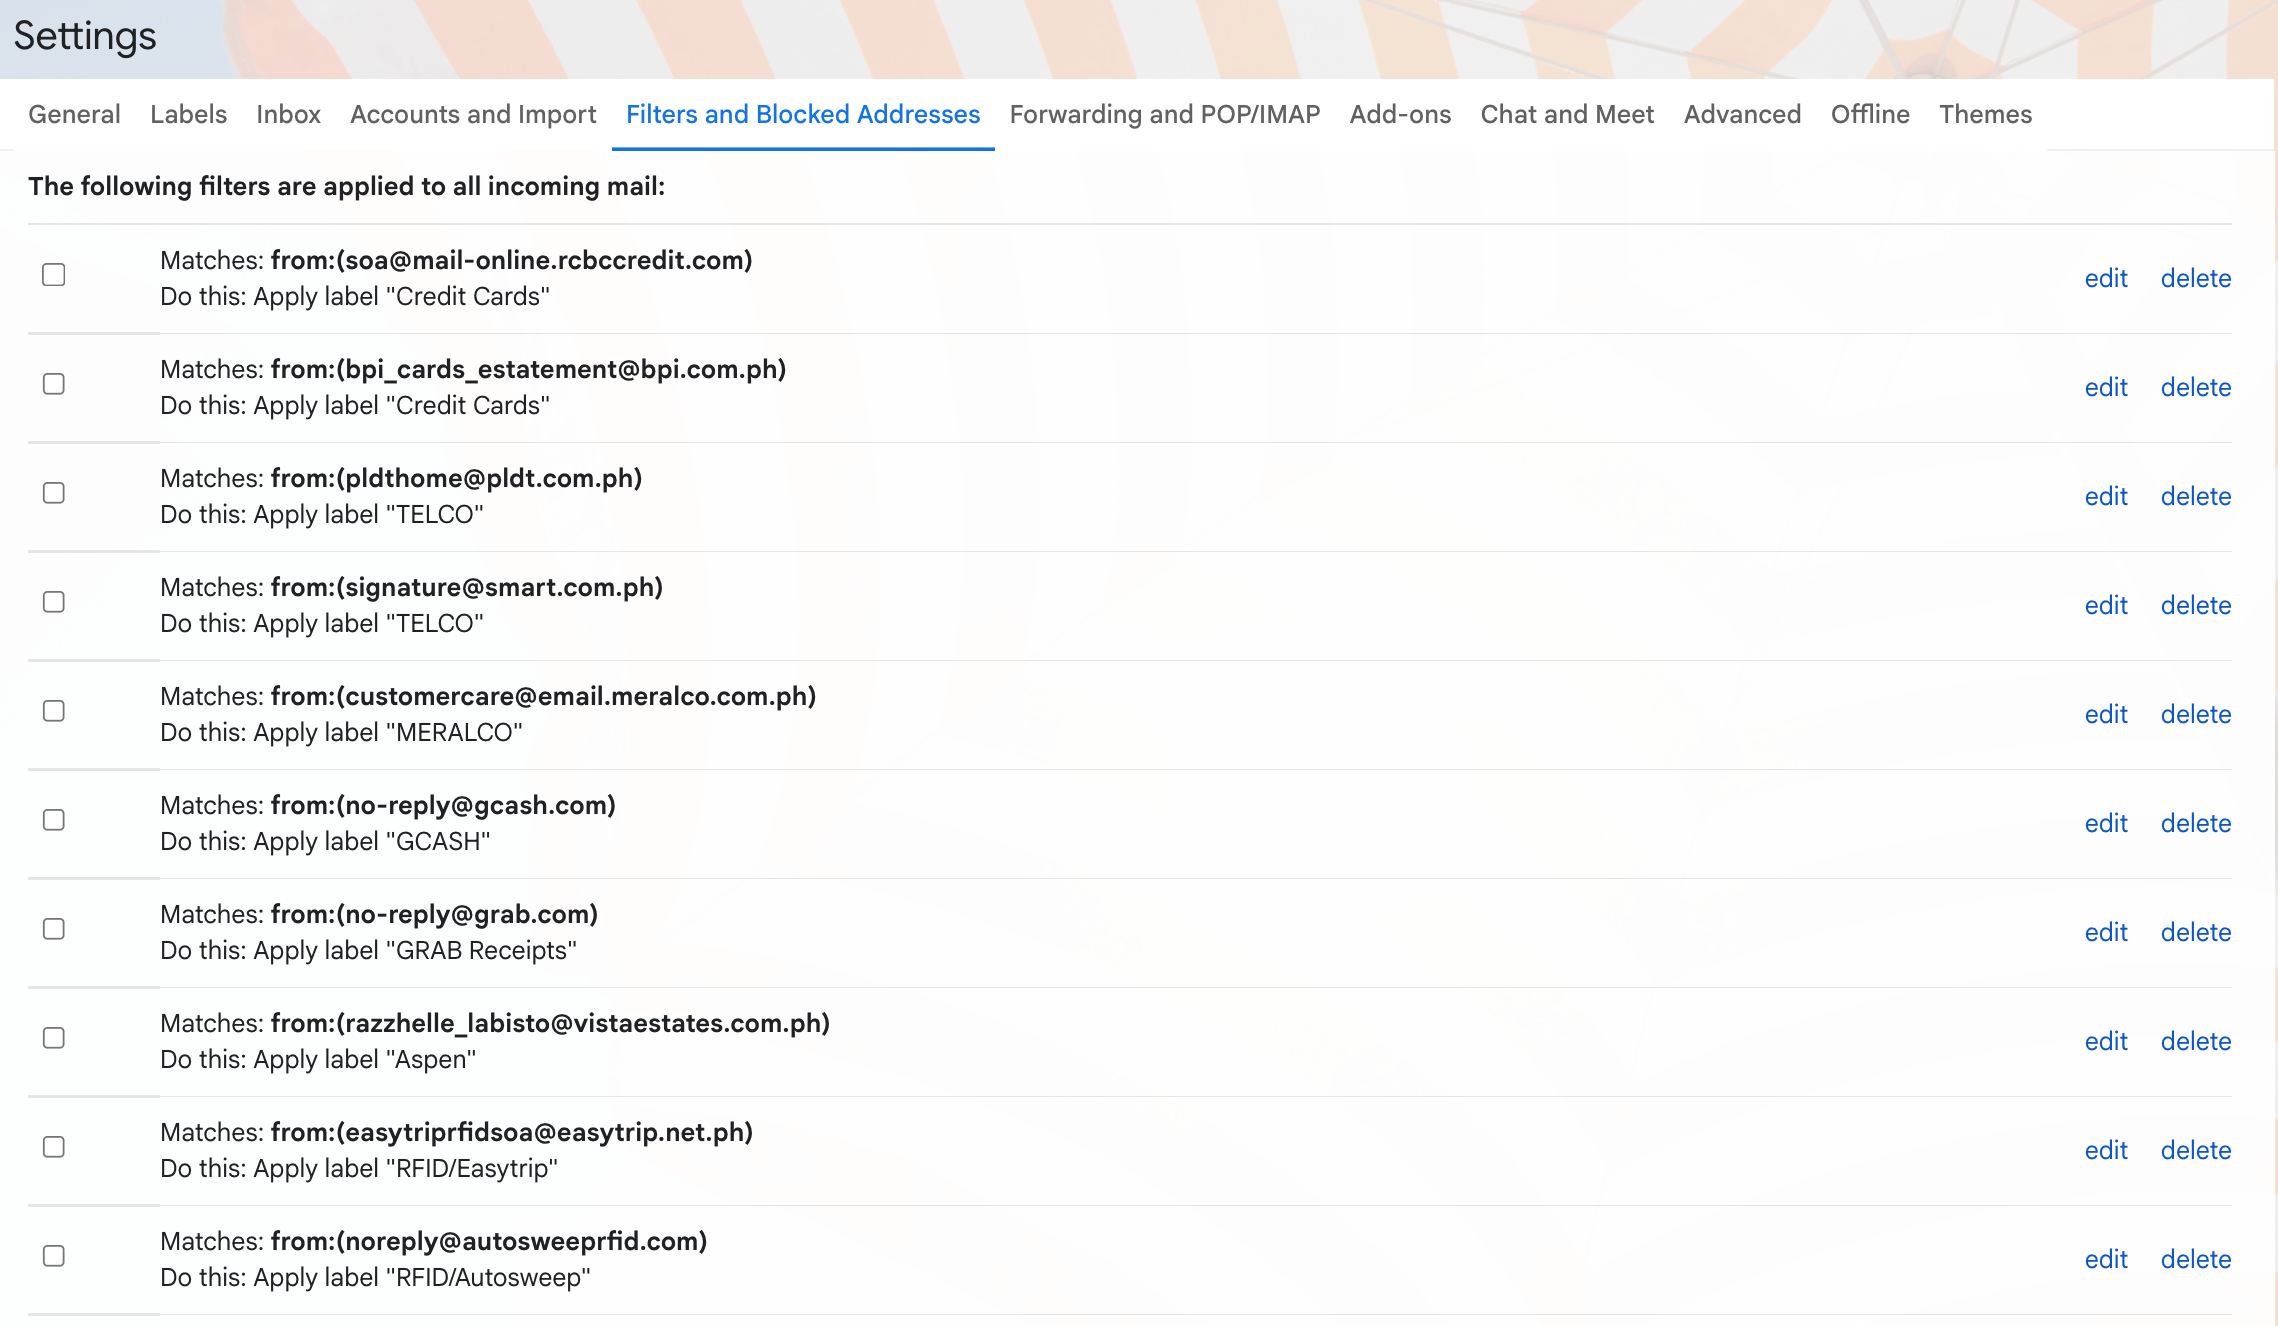Go to Accounts and Import tab
This screenshot has height=1326, width=2278.
pyautogui.click(x=473, y=114)
